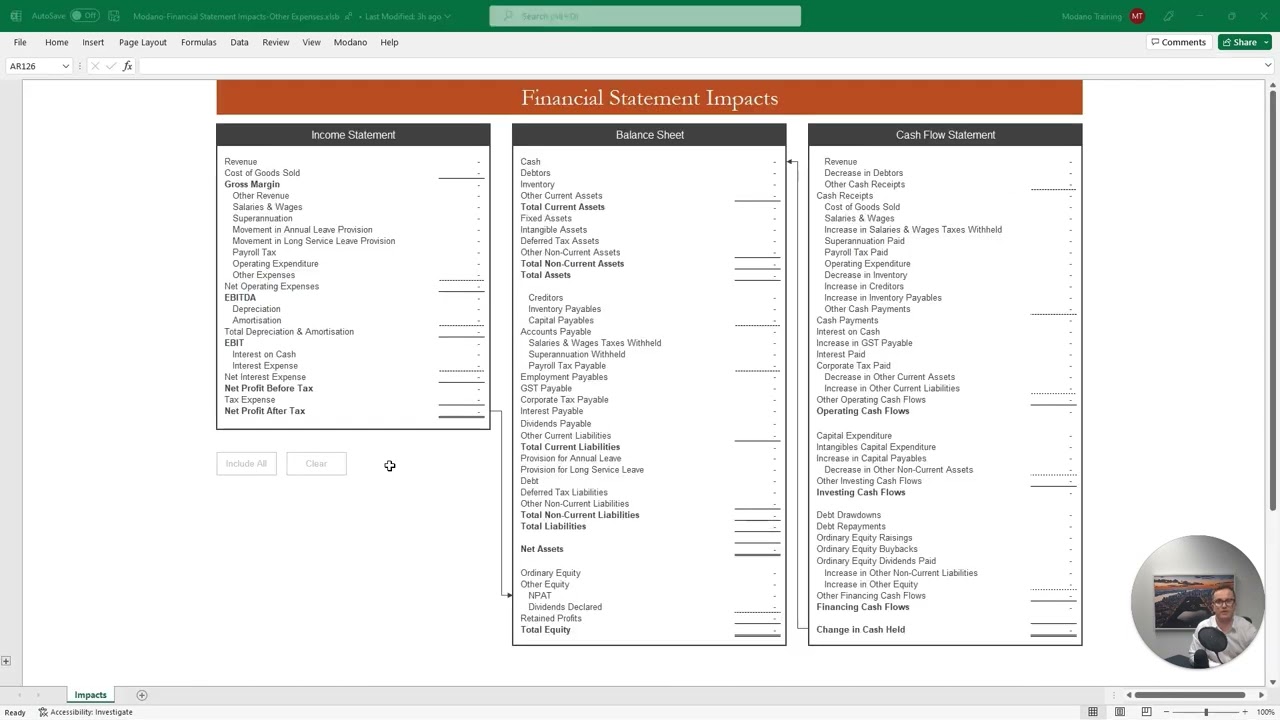Click the Search box in title bar
Screen dimensions: 1280x720
tap(645, 16)
